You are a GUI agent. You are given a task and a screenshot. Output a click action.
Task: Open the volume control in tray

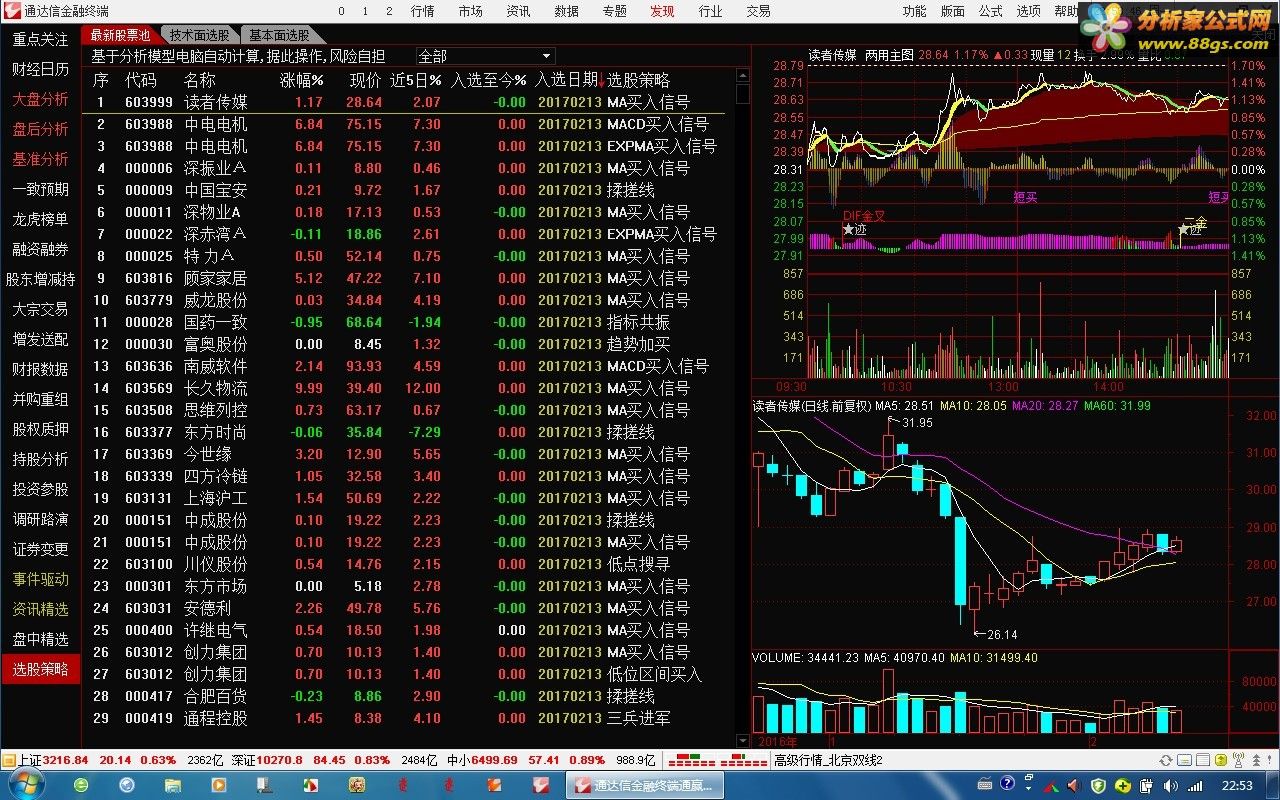pyautogui.click(x=1170, y=786)
